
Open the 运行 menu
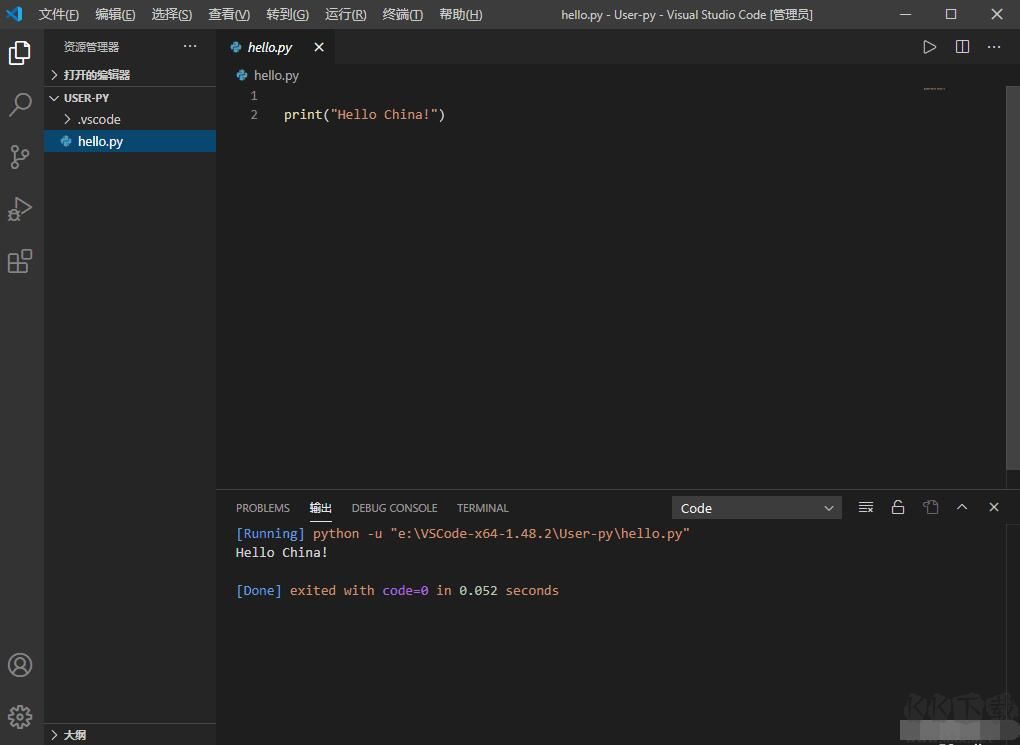pyautogui.click(x=345, y=14)
